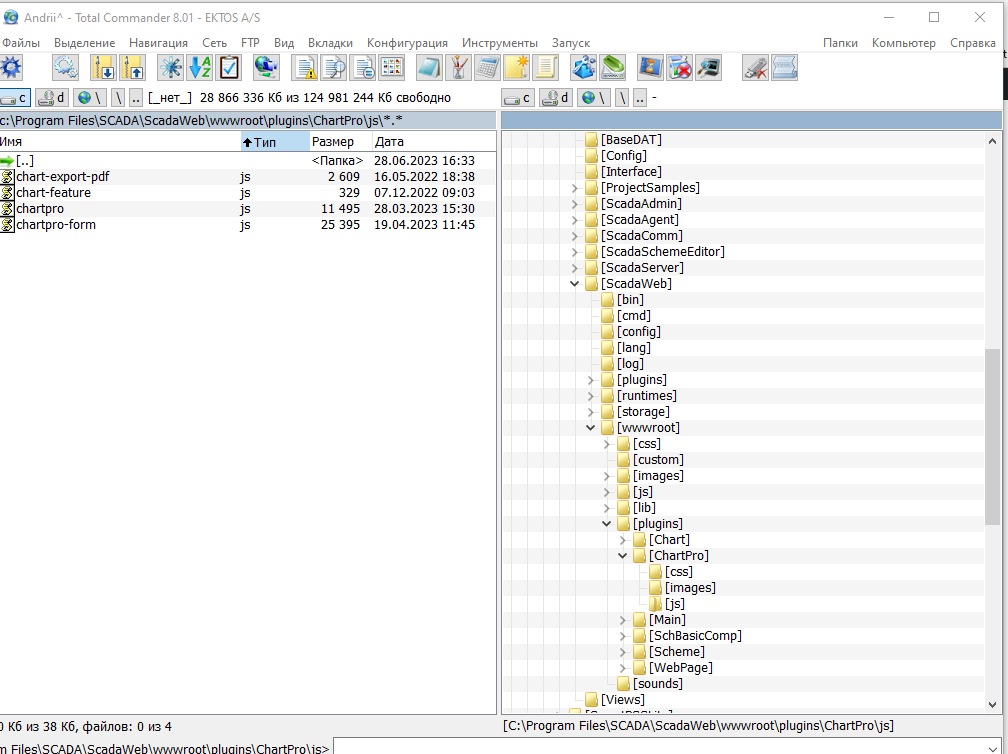Select drive c in right panel
The width and height of the screenshot is (1008, 754).
[x=518, y=98]
